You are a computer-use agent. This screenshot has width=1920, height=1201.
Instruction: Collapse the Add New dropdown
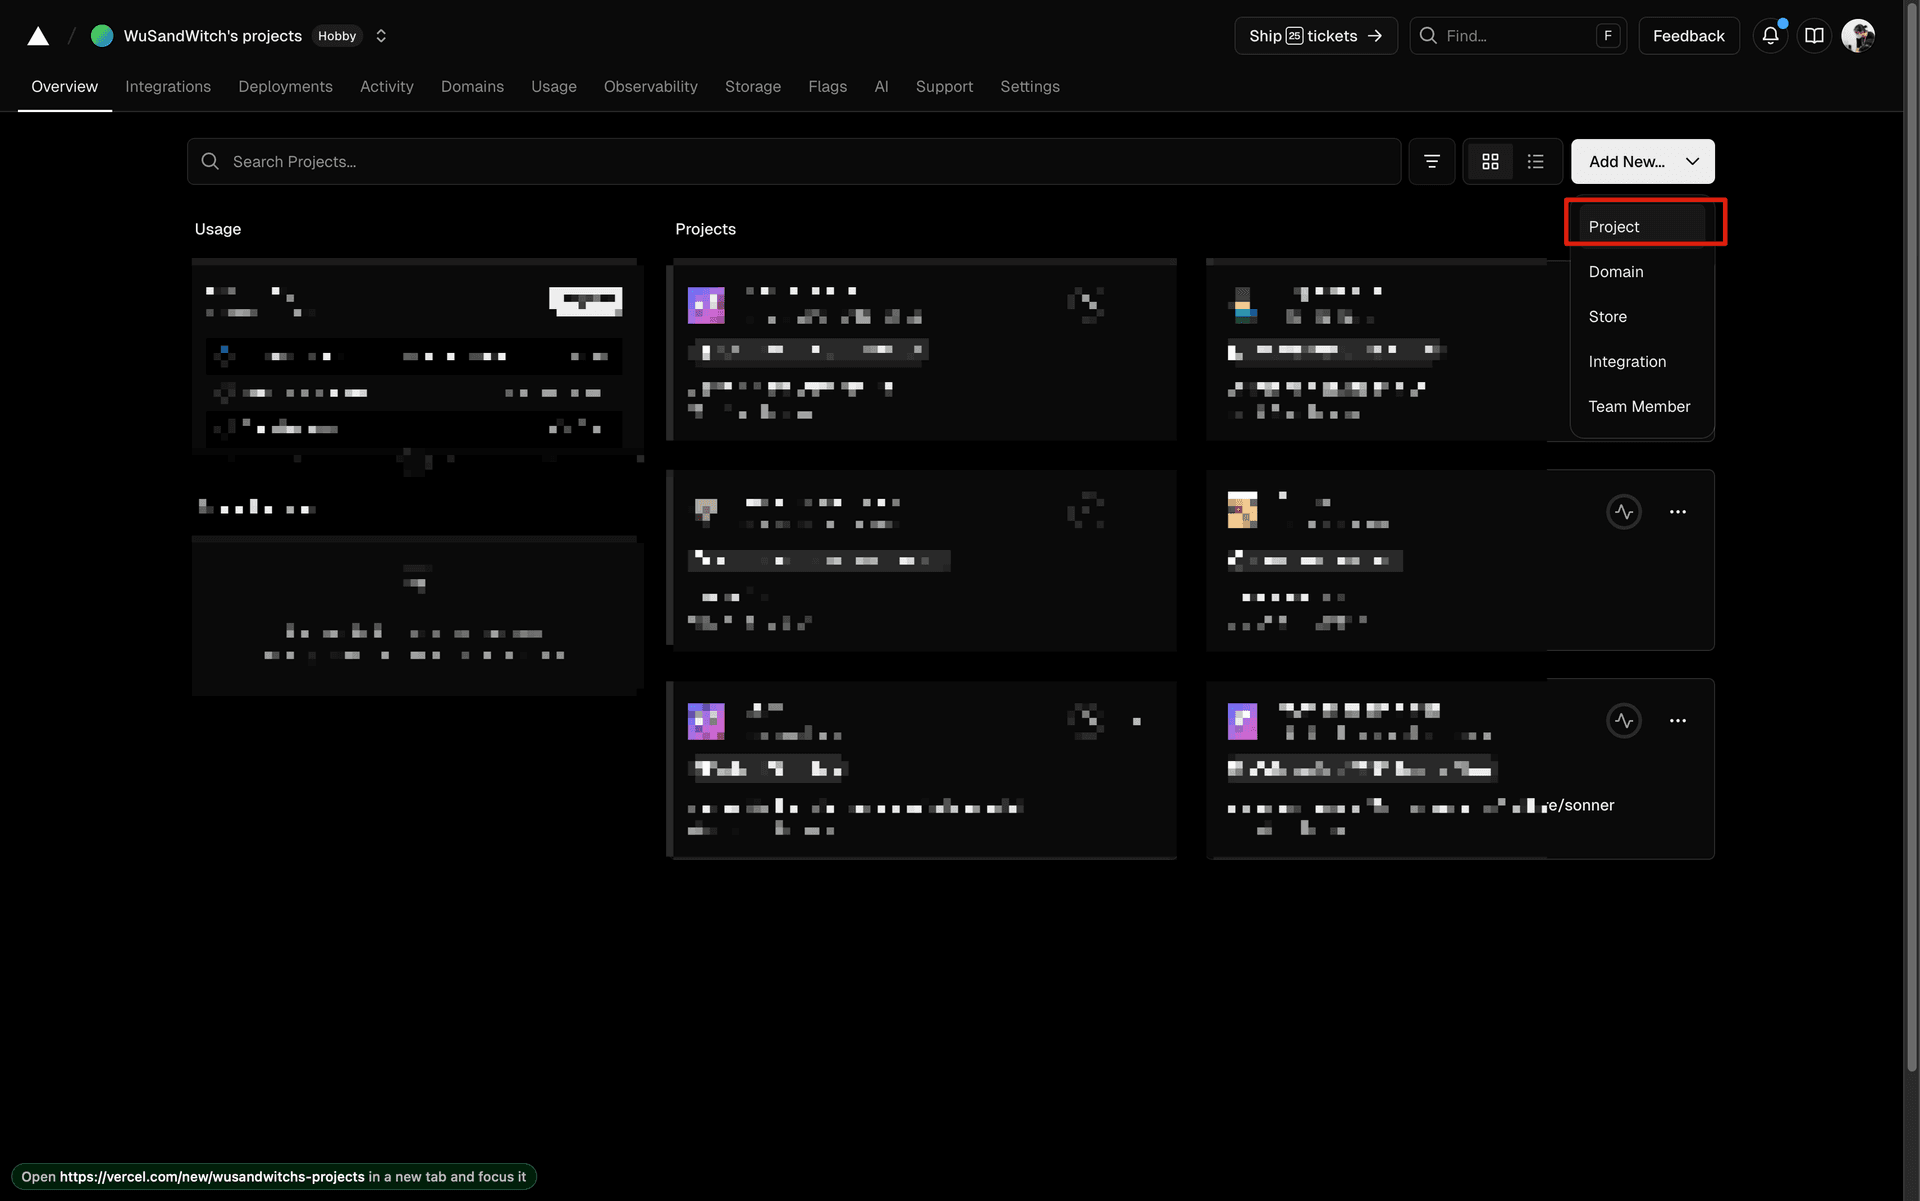[x=1642, y=161]
